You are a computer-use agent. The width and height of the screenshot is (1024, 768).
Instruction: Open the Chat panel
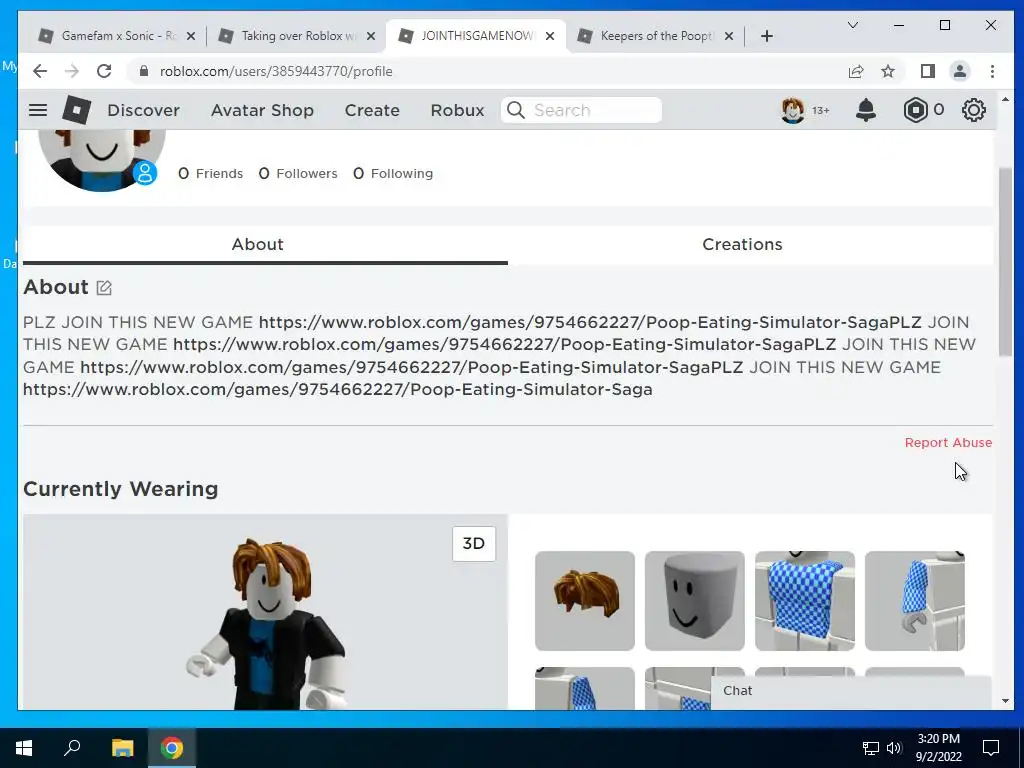pos(851,690)
